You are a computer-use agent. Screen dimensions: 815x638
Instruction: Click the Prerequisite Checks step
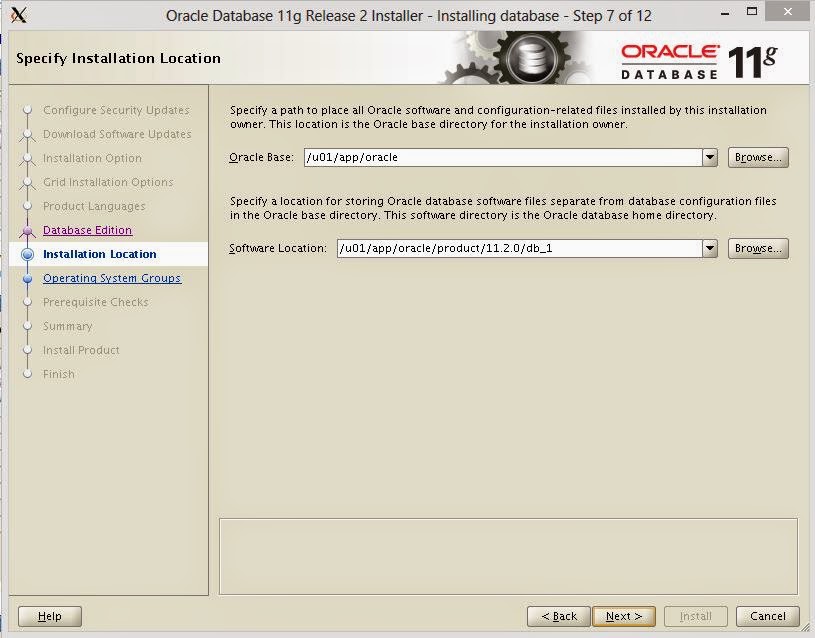pos(96,302)
